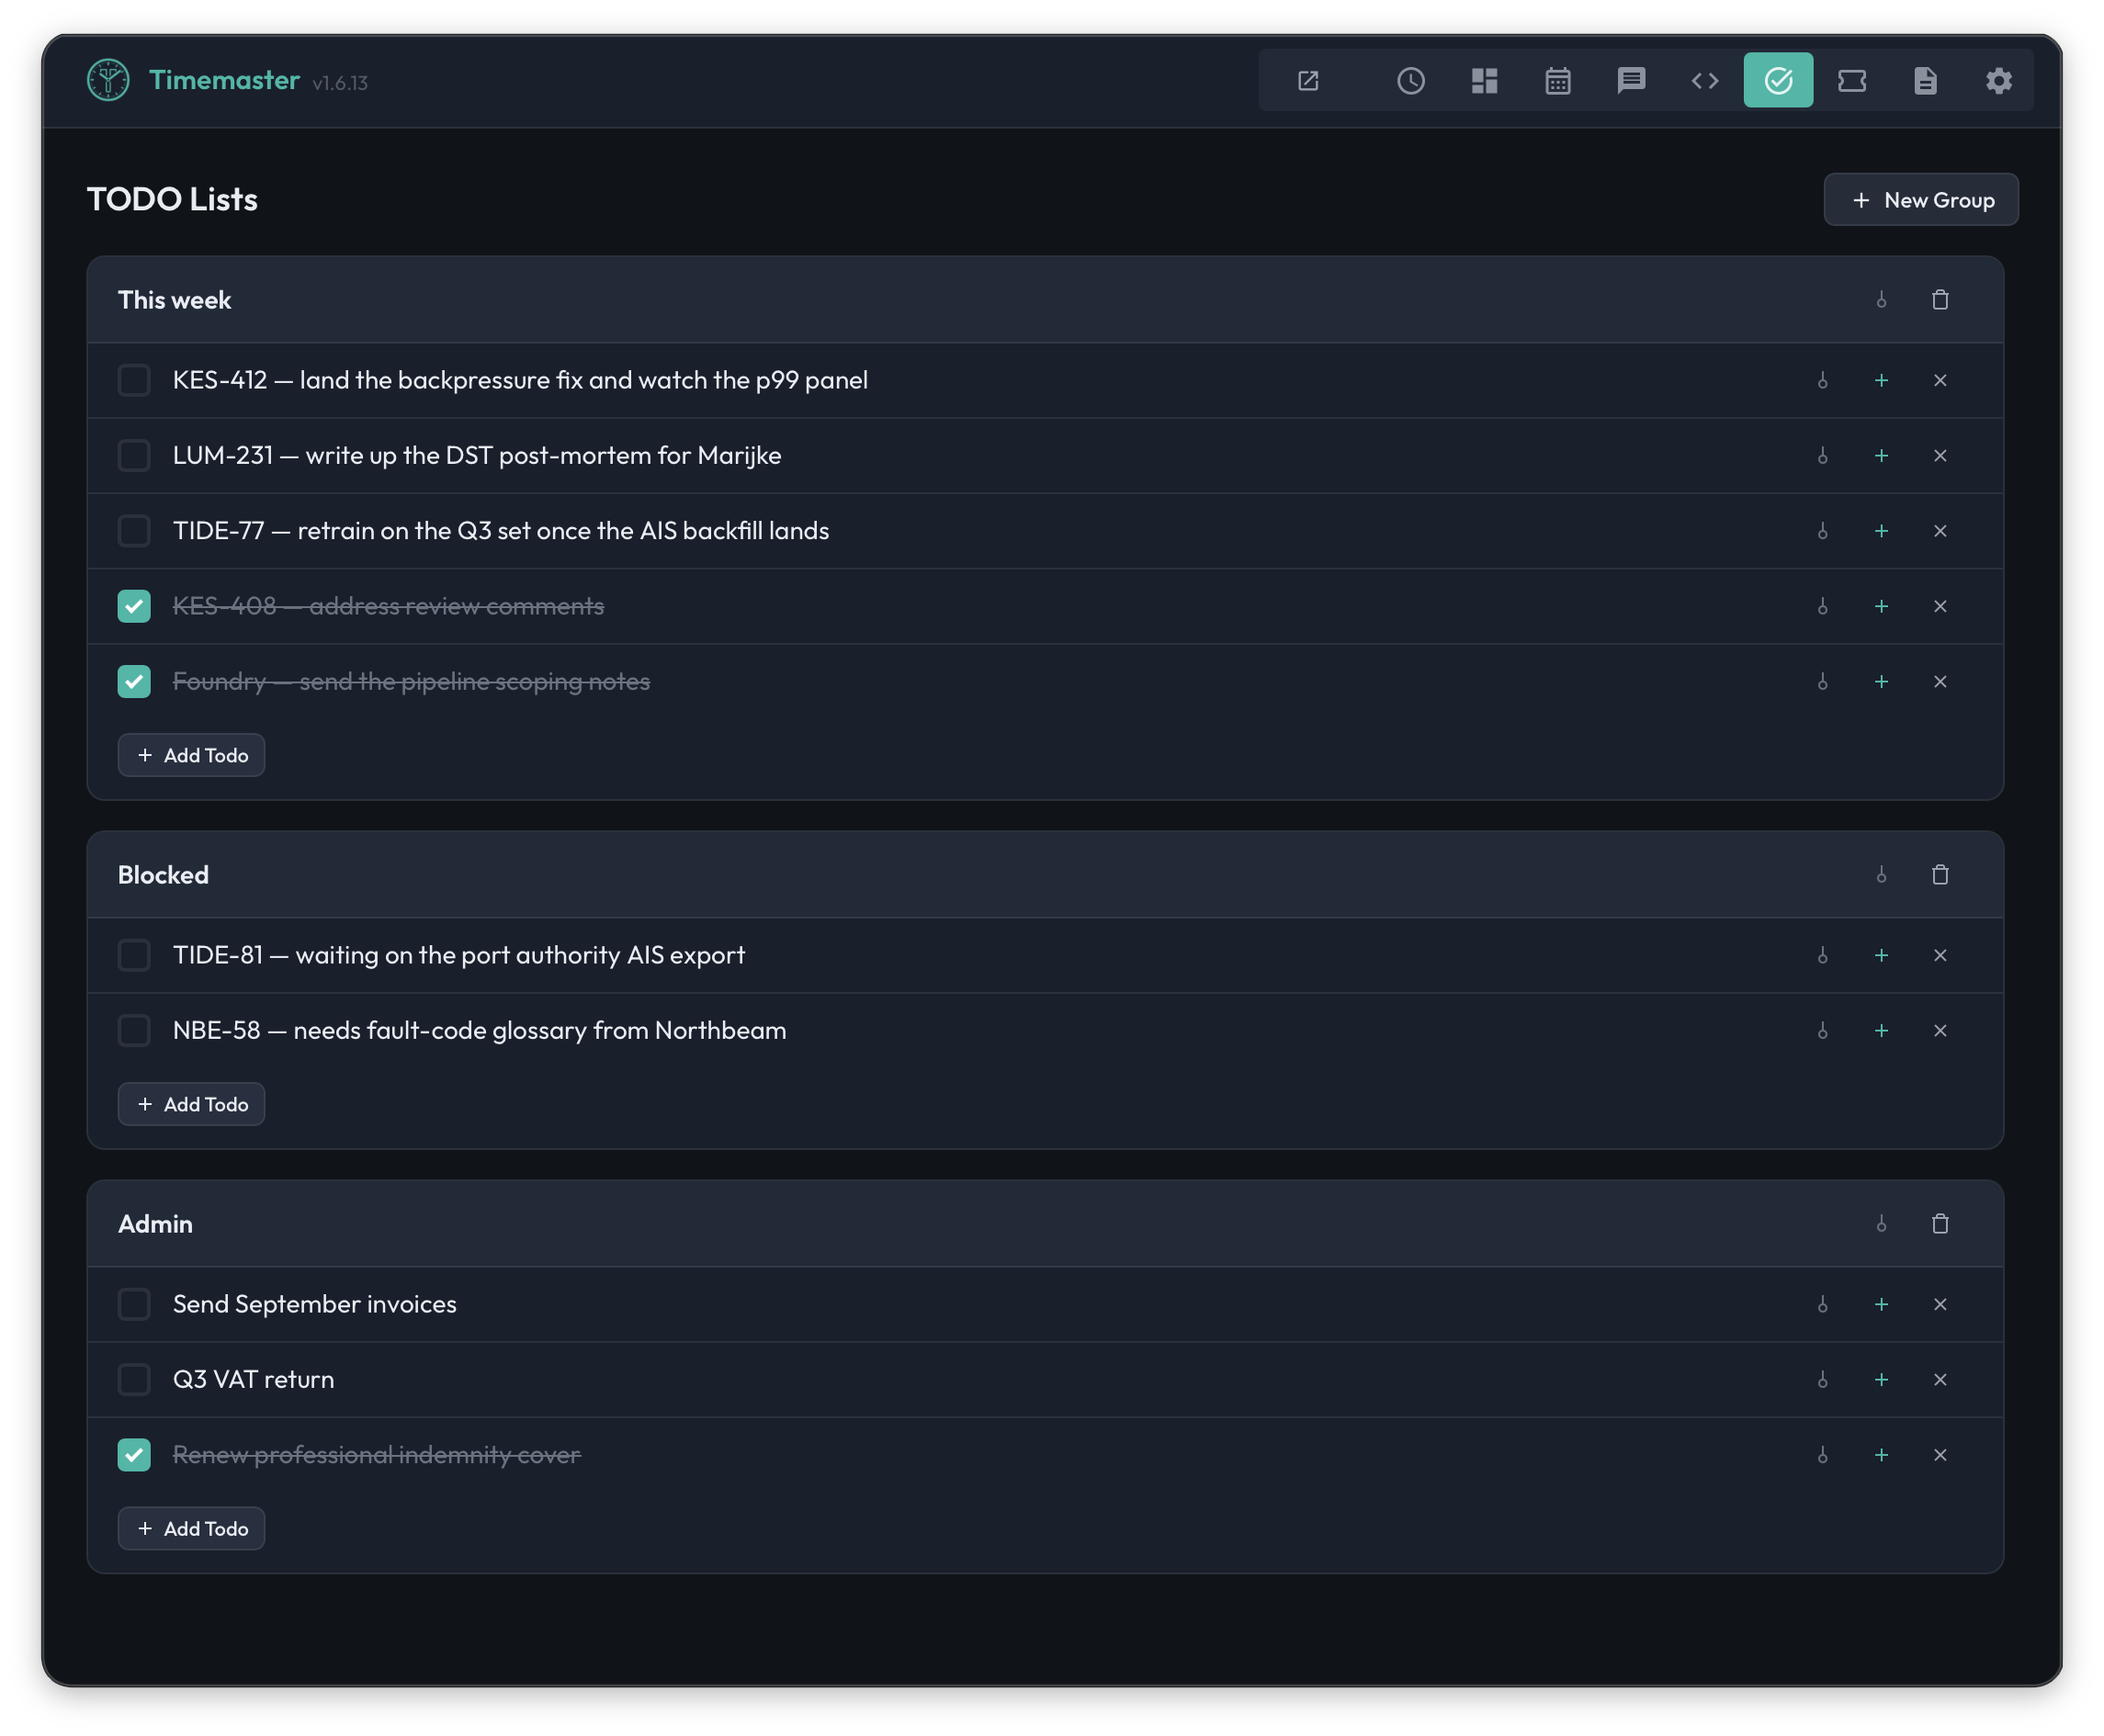
Task: Pin the Admin group header
Action: [x=1881, y=1224]
